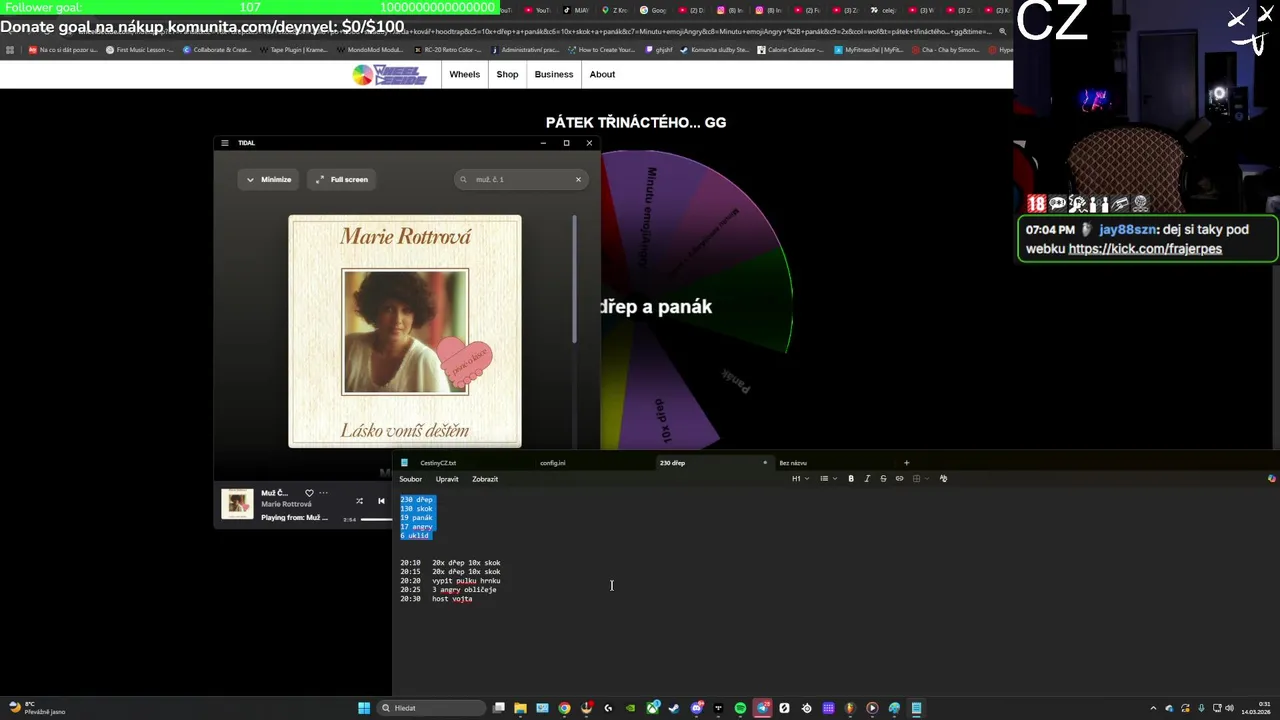Open the Calorie Calculator bookmark
The width and height of the screenshot is (1280, 720).
coord(790,49)
